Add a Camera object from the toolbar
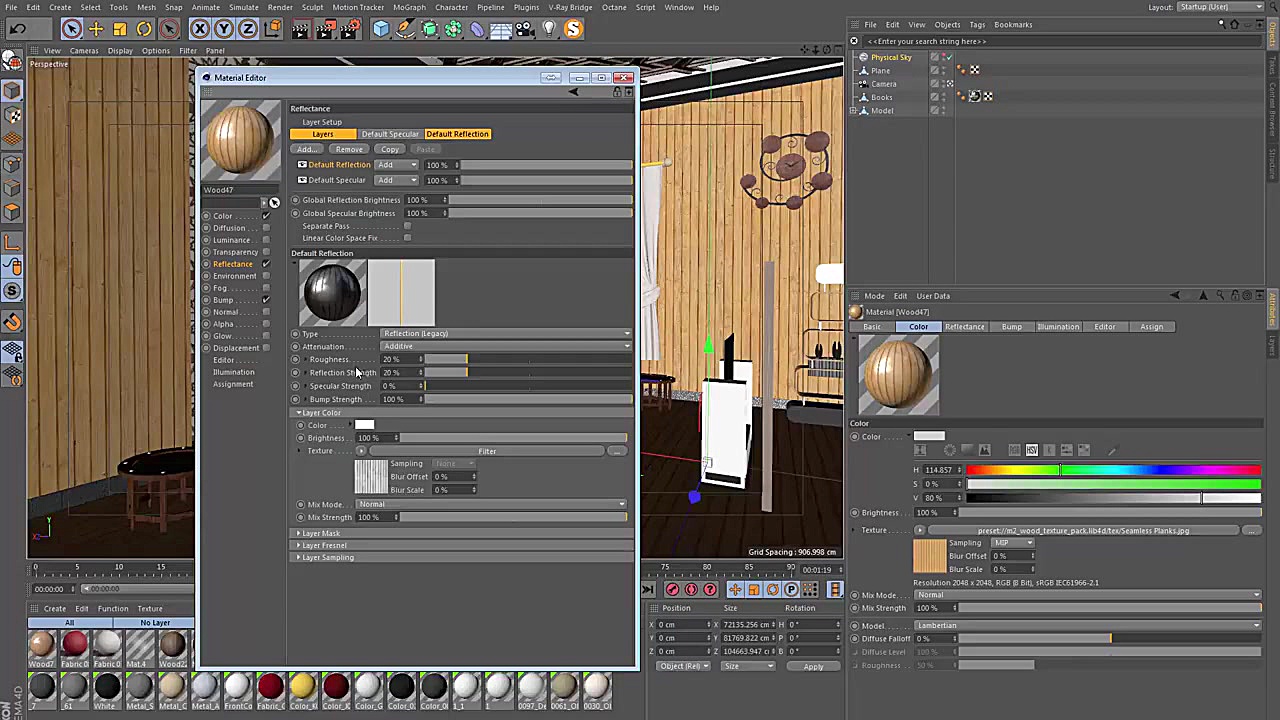This screenshot has height=720, width=1280. click(x=523, y=28)
